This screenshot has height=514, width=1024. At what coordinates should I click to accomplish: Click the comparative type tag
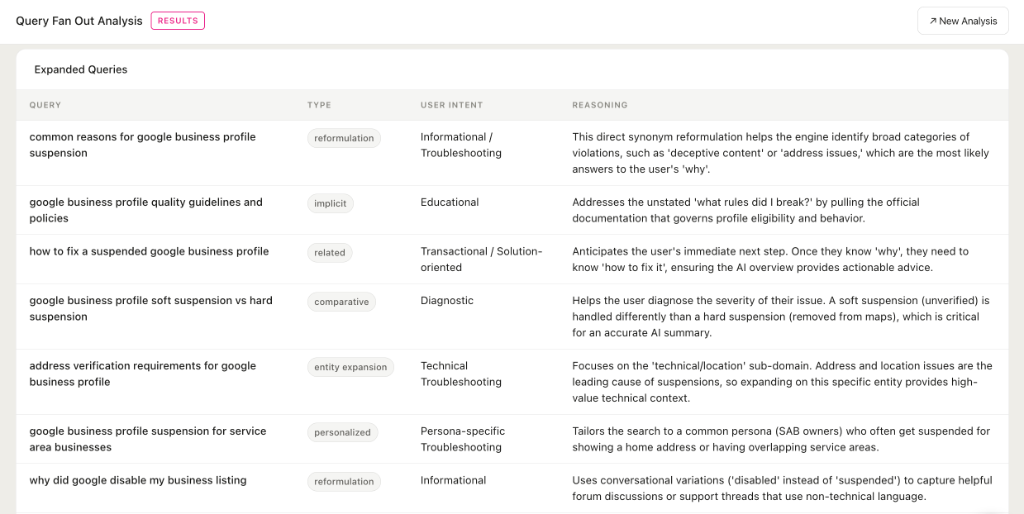click(342, 302)
